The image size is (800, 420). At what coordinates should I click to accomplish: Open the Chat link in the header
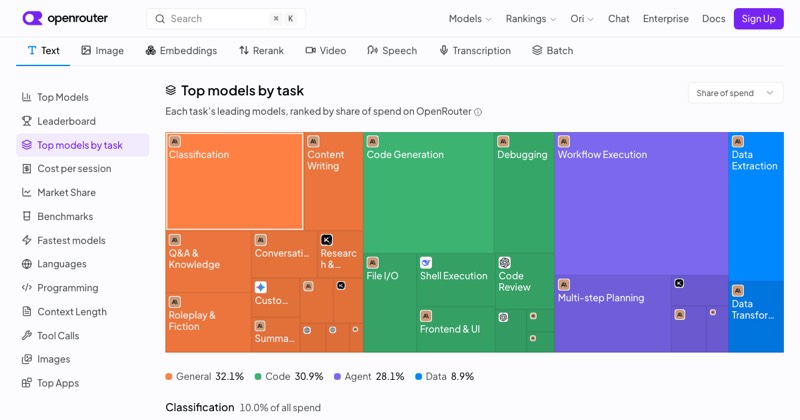click(x=618, y=19)
